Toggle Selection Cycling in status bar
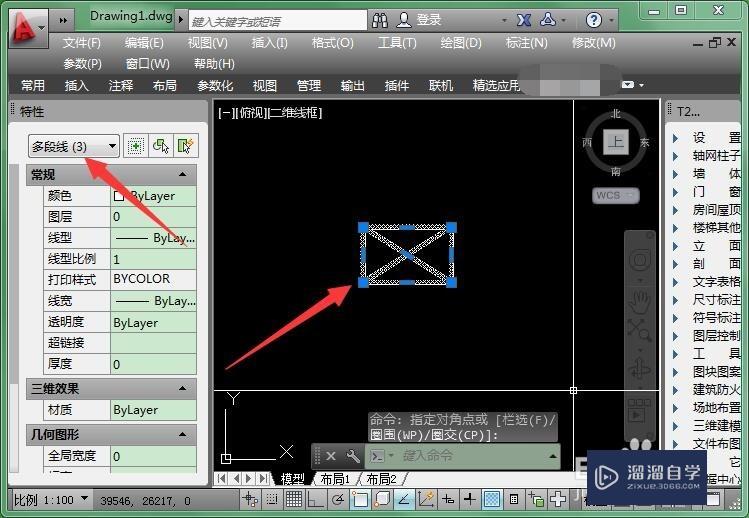Image resolution: width=749 pixels, height=518 pixels. pyautogui.click(x=535, y=500)
